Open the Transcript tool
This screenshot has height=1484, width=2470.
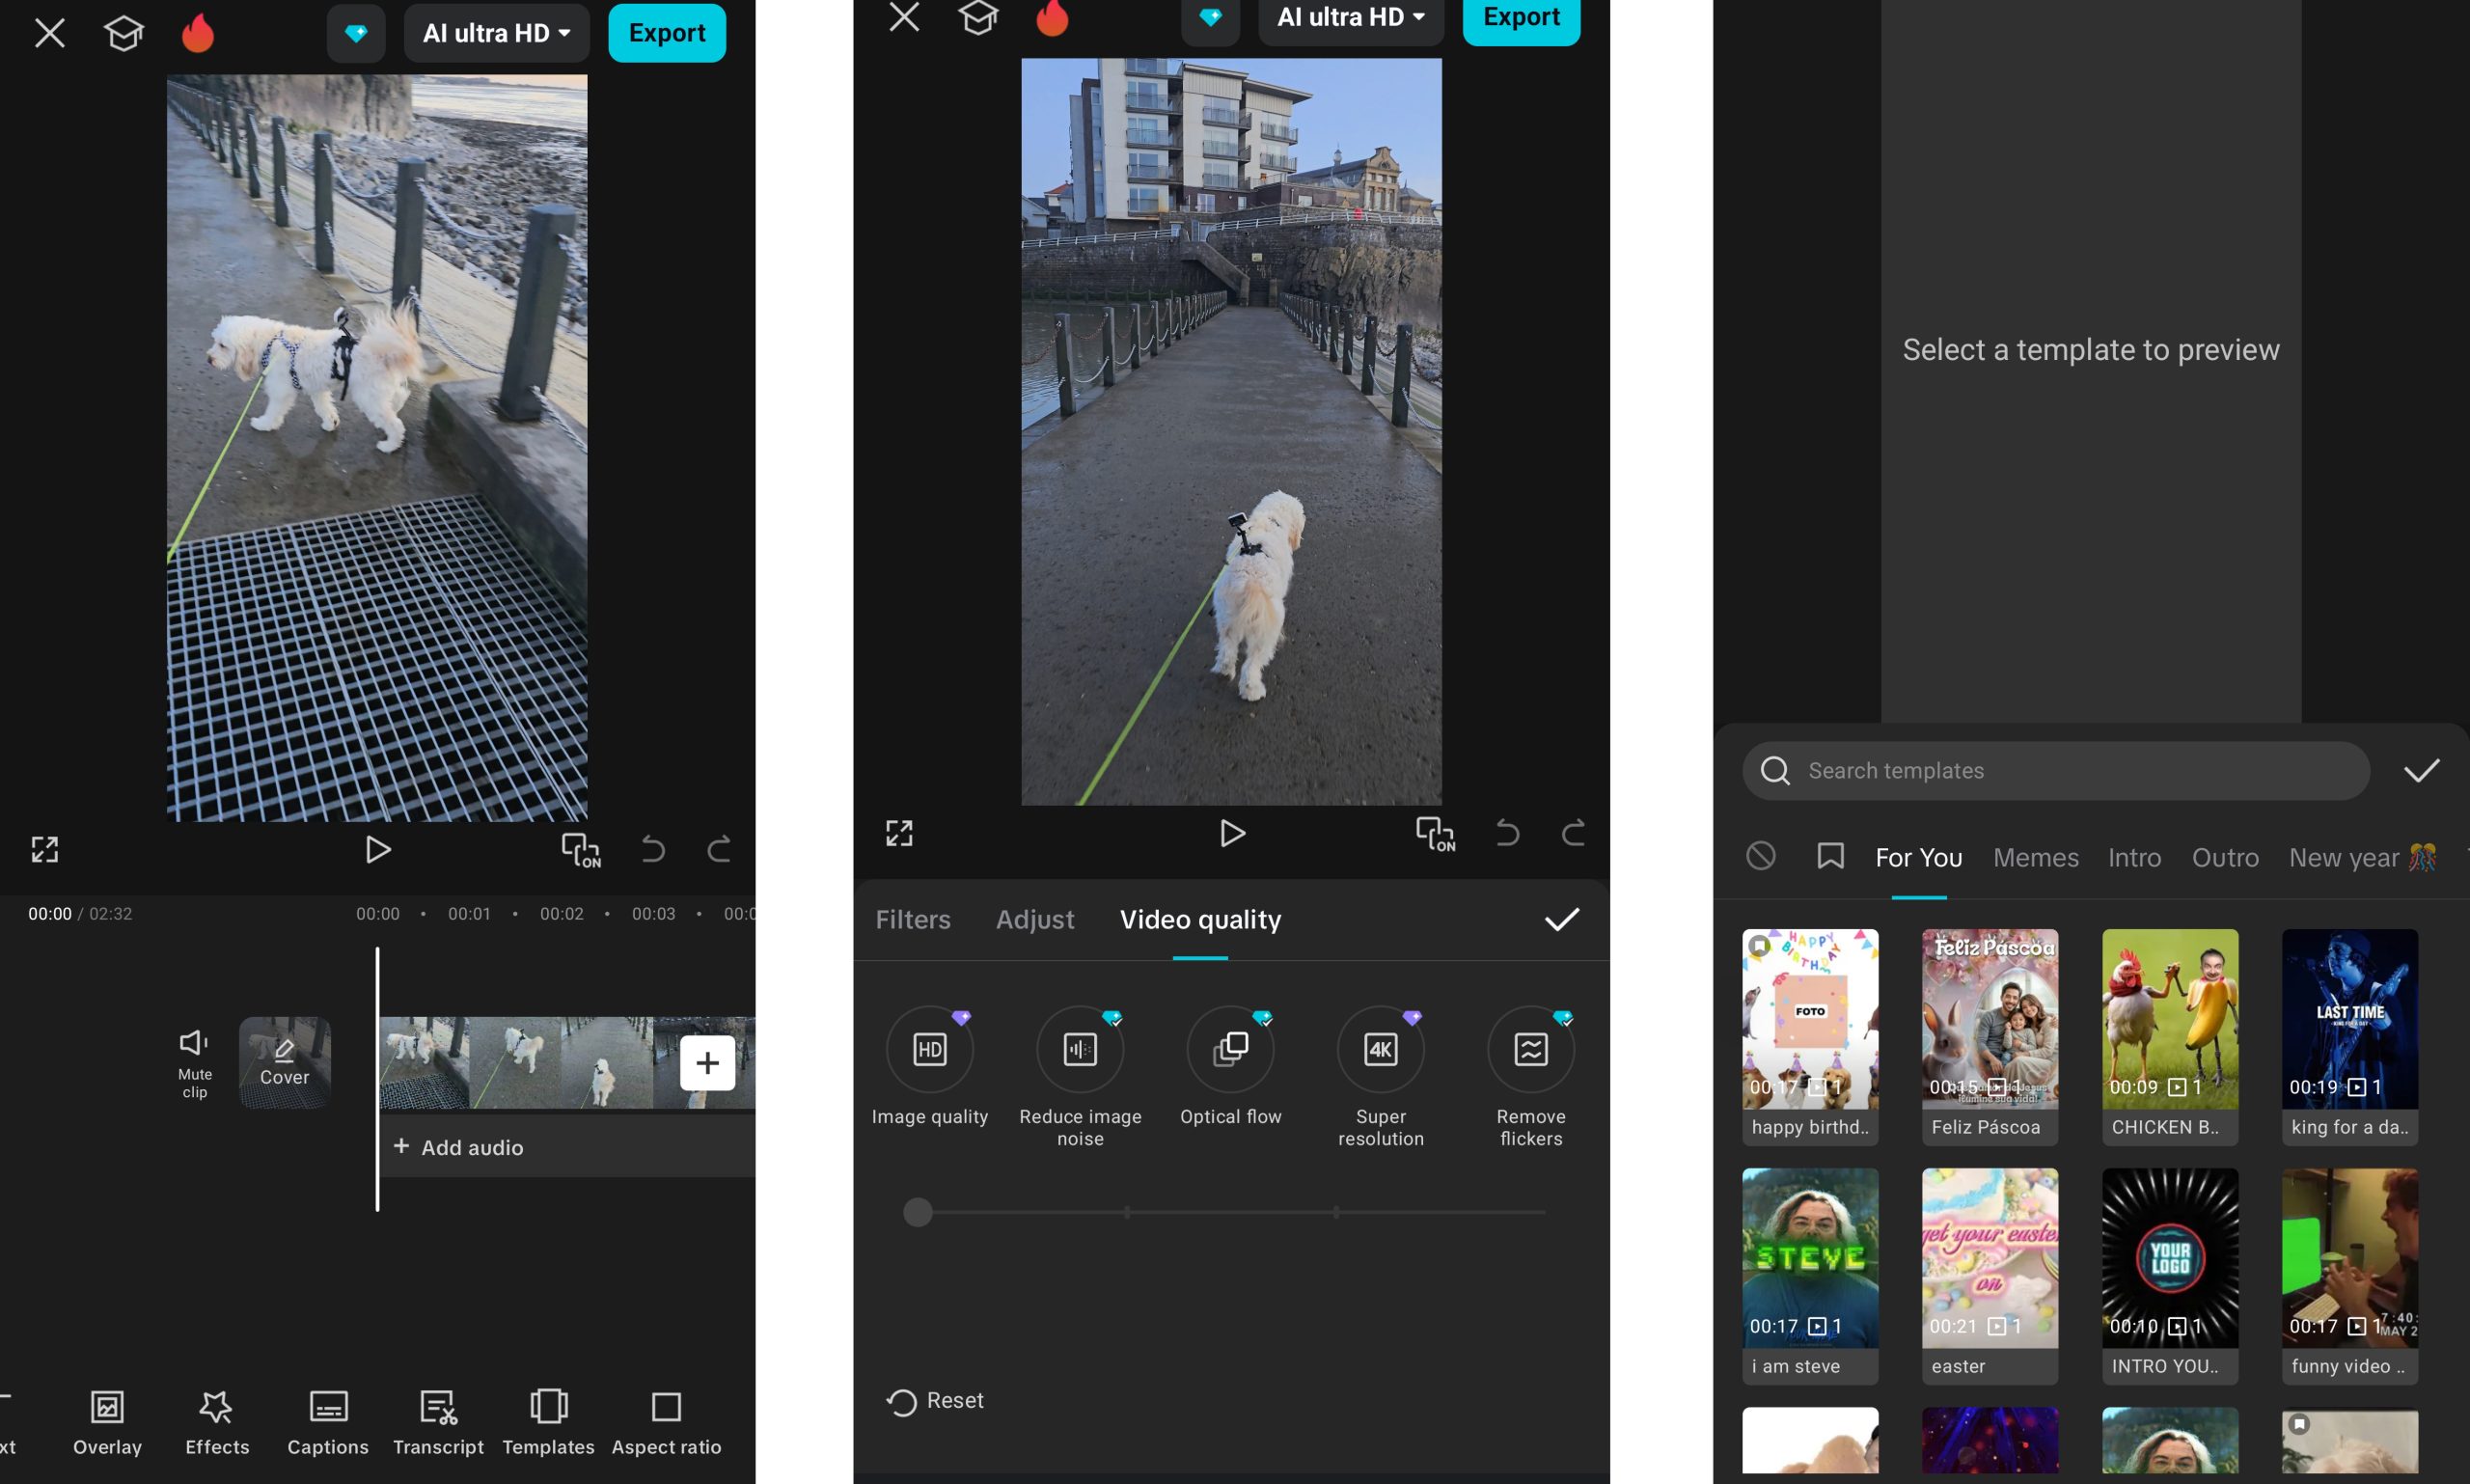(x=438, y=1423)
